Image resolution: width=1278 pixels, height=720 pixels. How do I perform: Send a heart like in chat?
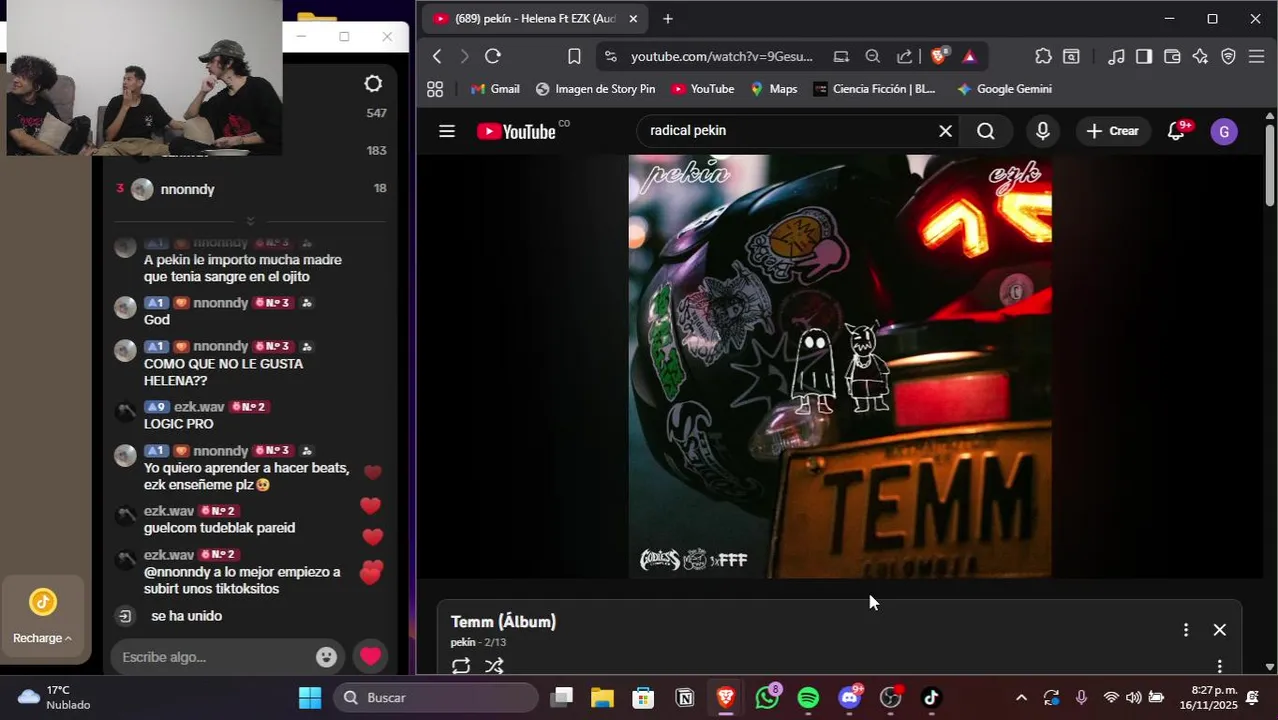(371, 657)
